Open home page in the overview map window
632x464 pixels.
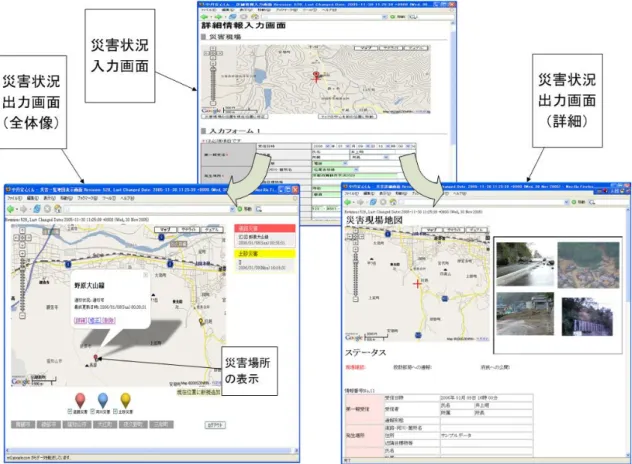point(58,208)
